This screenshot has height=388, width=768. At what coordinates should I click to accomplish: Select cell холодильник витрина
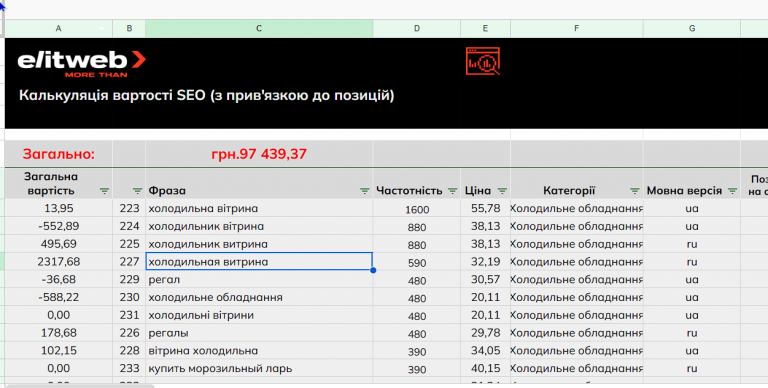coord(259,243)
